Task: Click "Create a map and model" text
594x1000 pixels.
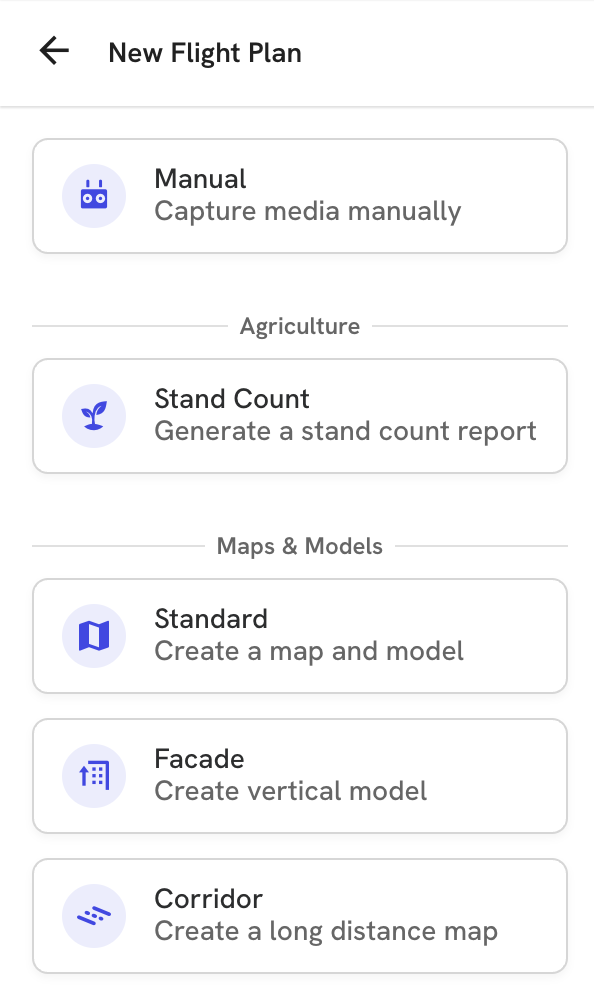Action: (x=309, y=652)
